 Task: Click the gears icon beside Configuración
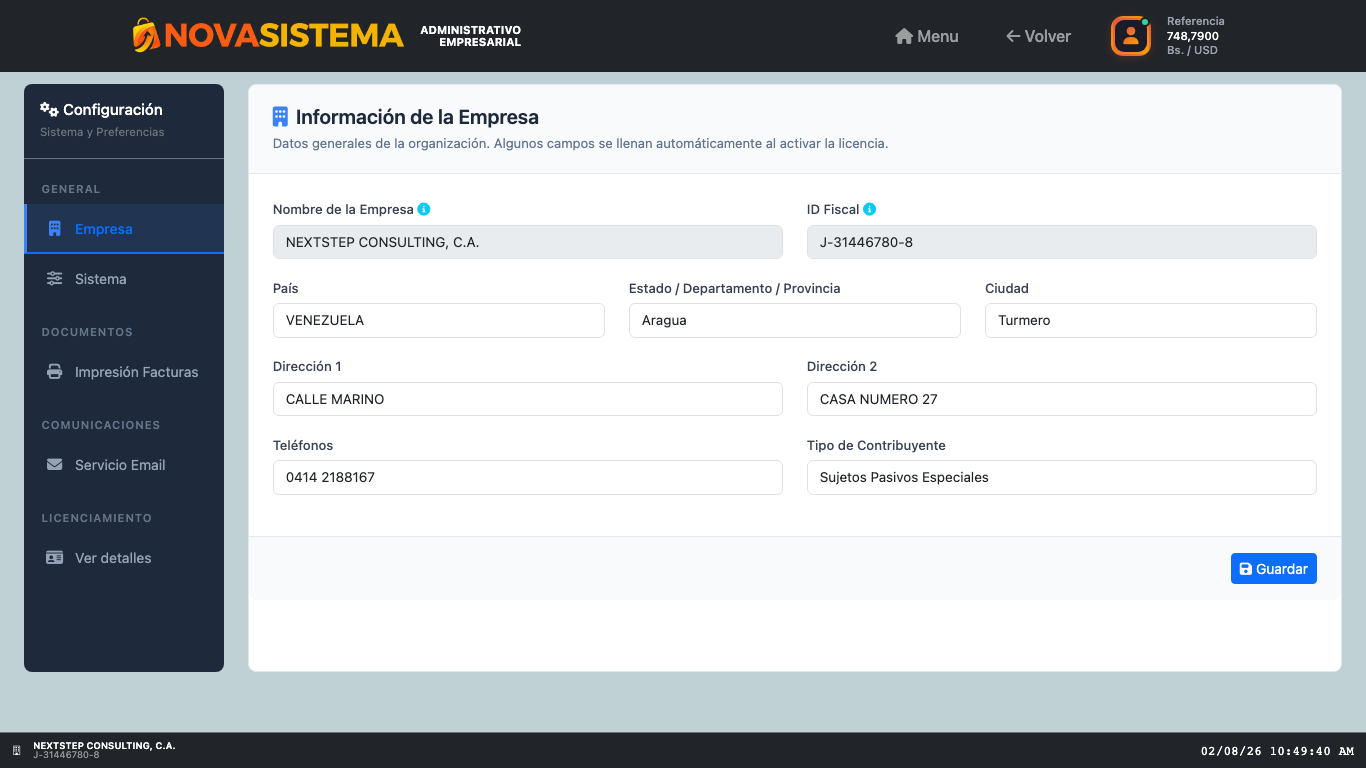coord(49,109)
